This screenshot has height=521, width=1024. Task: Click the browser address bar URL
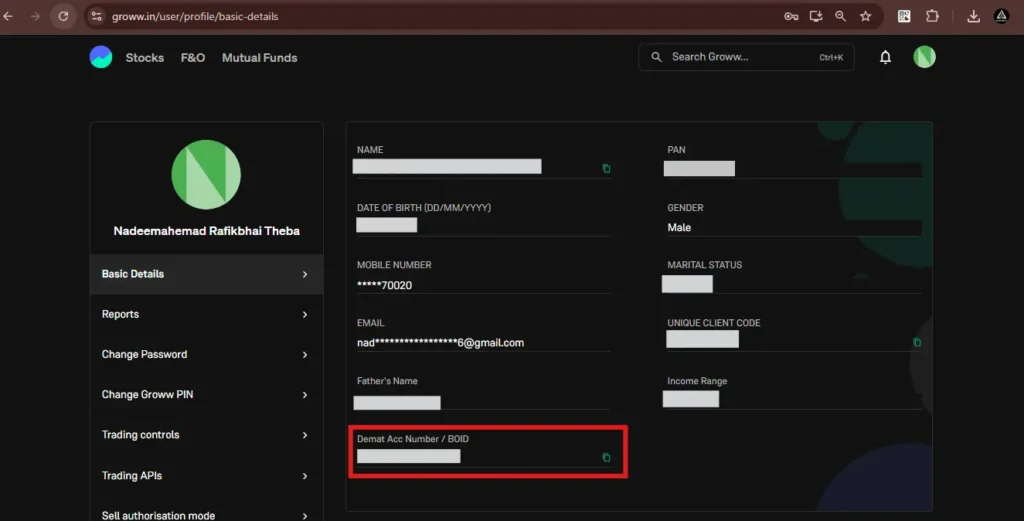(x=195, y=16)
